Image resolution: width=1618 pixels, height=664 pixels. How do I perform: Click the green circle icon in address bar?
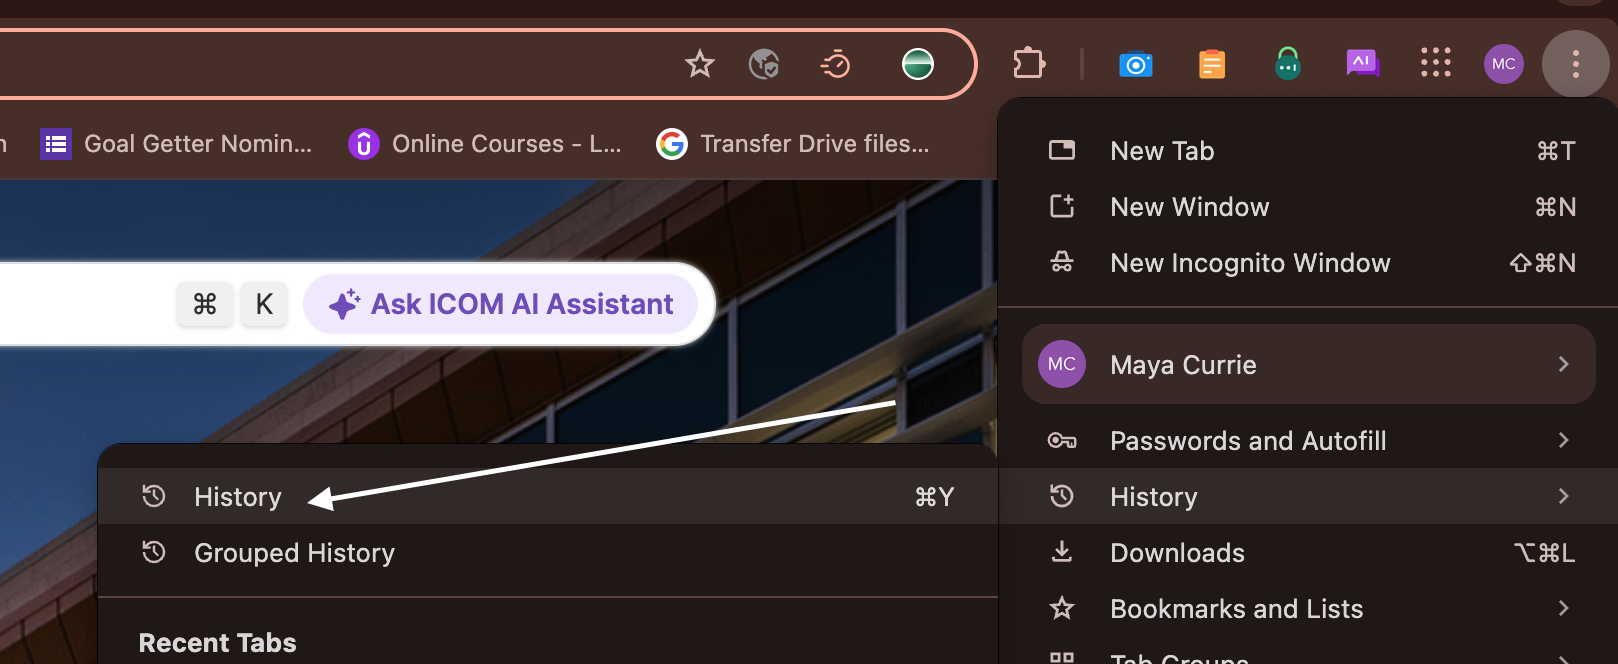(x=917, y=64)
